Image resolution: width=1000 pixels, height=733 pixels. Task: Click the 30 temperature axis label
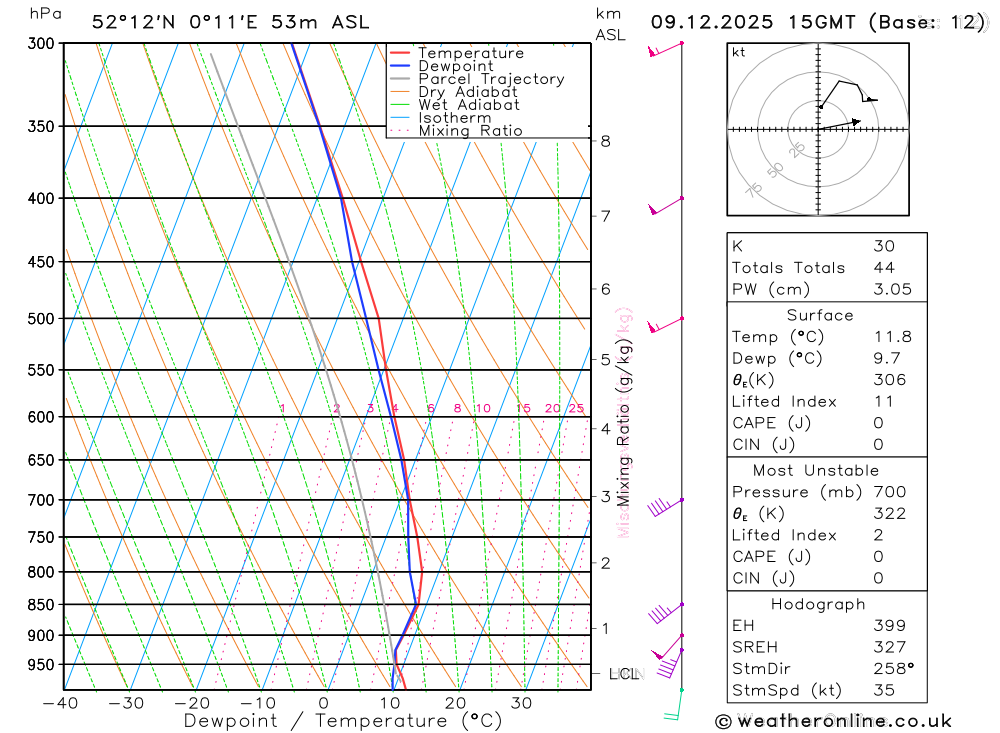(522, 703)
